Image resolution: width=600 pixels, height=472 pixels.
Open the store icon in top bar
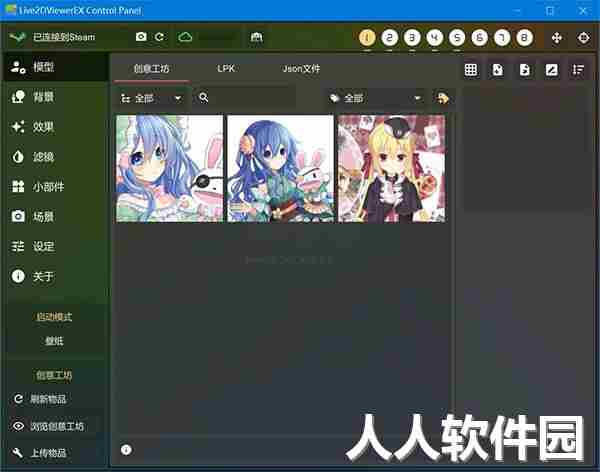point(256,37)
